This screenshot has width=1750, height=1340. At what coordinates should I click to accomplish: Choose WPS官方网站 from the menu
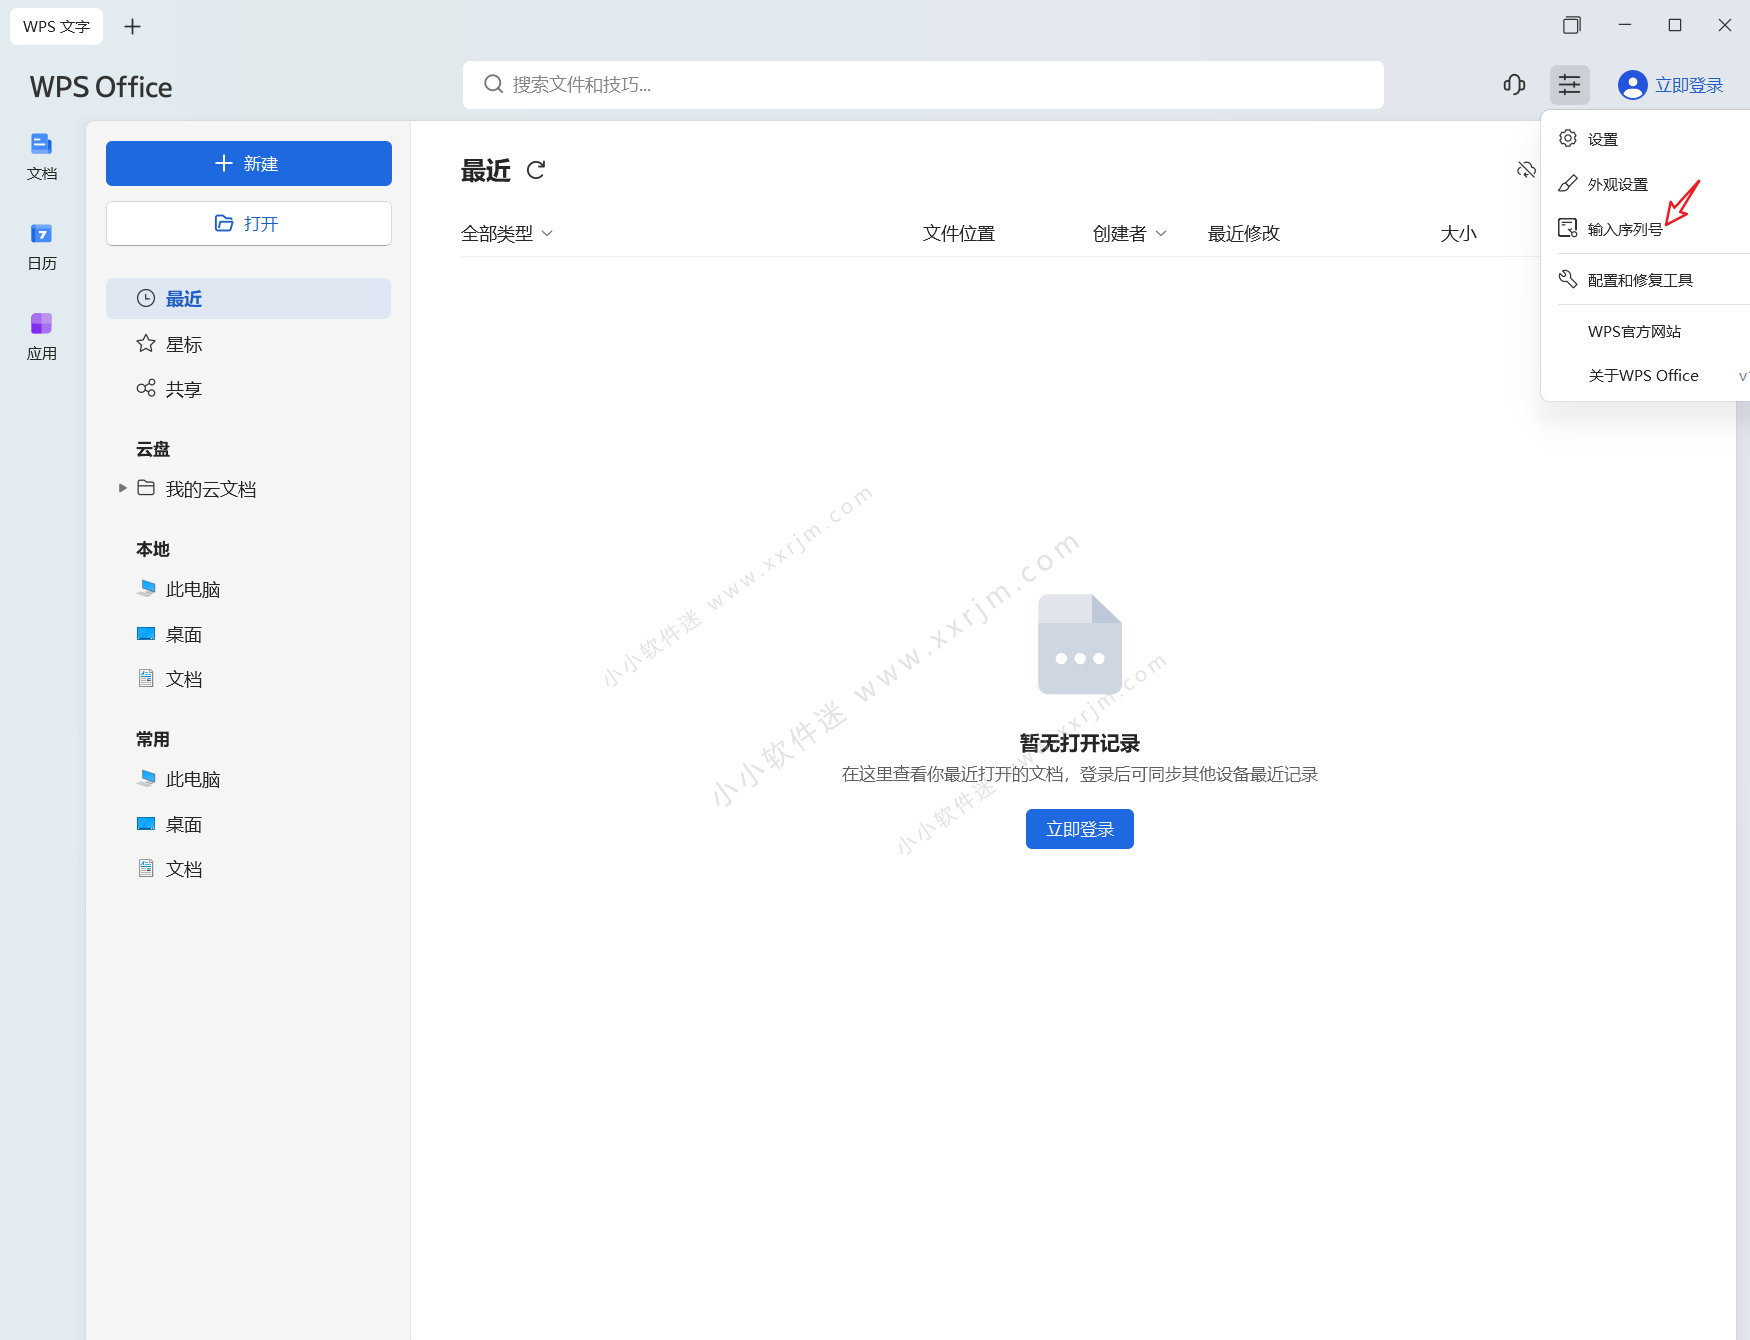coord(1646,331)
